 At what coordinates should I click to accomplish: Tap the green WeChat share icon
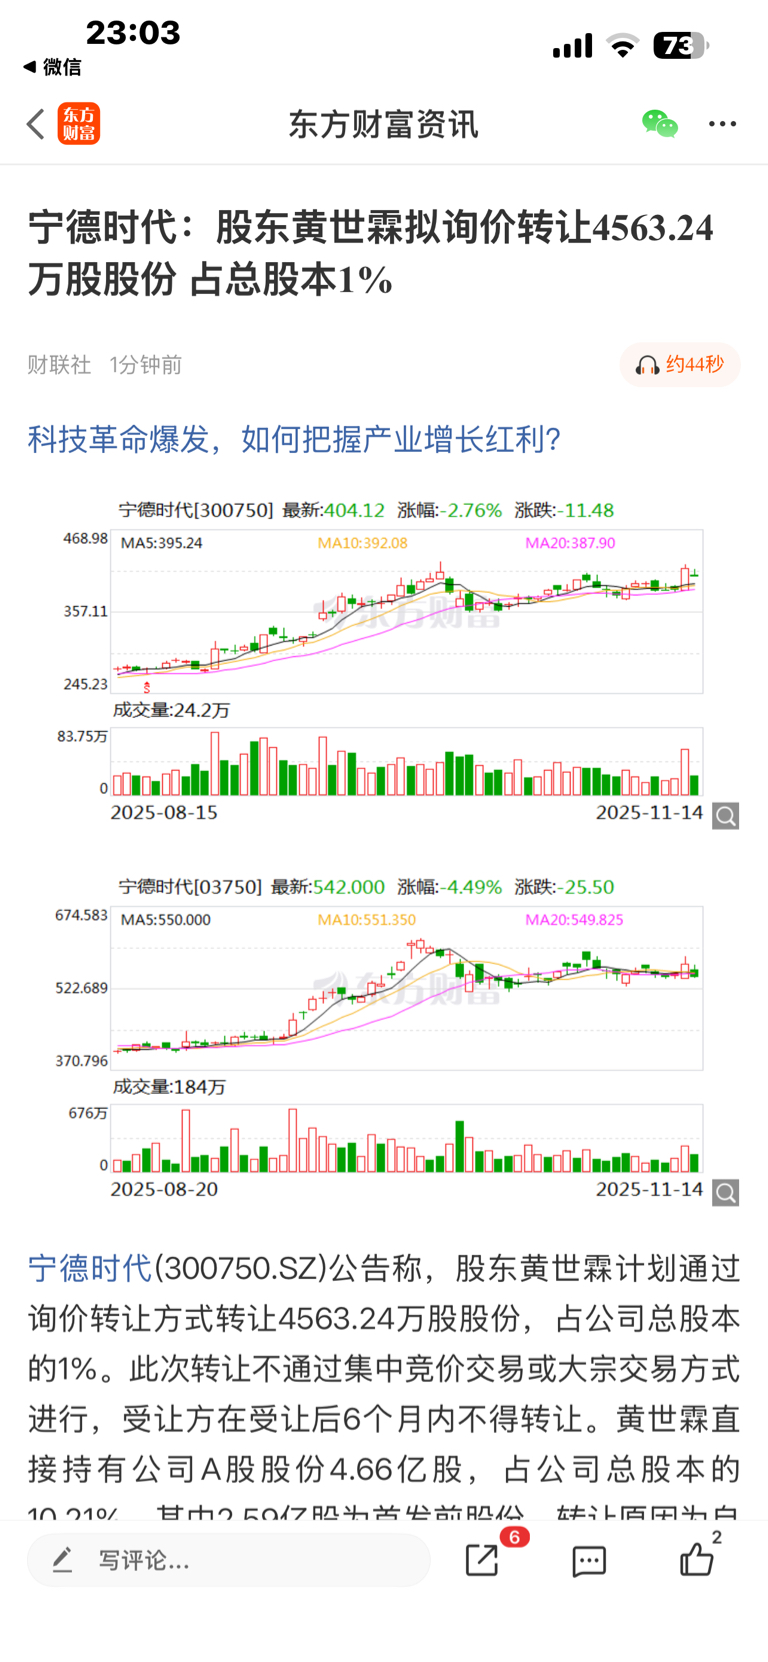(x=660, y=124)
